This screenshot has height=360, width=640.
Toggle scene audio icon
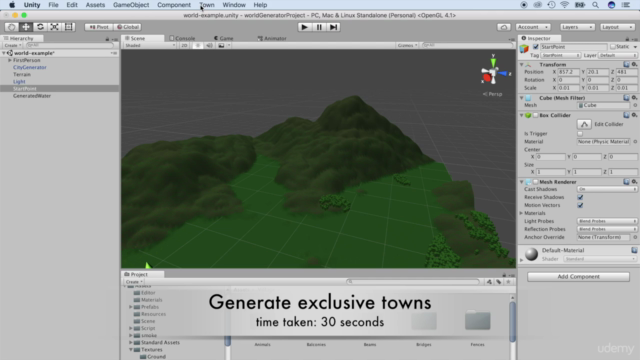(209, 45)
